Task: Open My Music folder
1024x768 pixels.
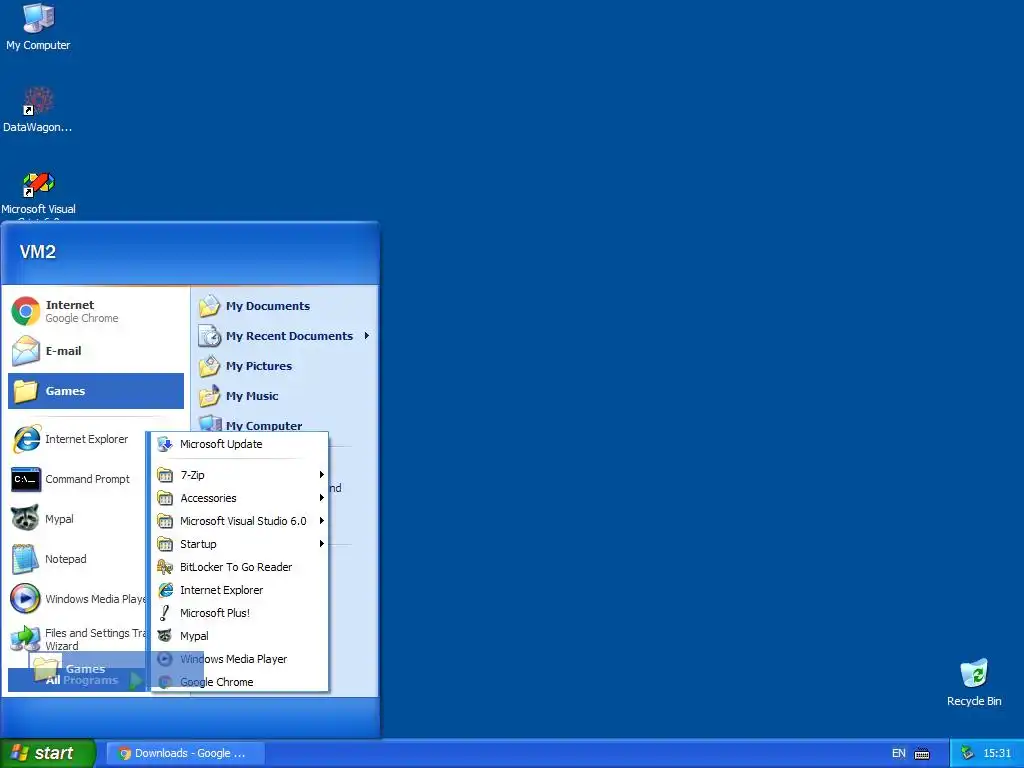Action: click(284, 396)
